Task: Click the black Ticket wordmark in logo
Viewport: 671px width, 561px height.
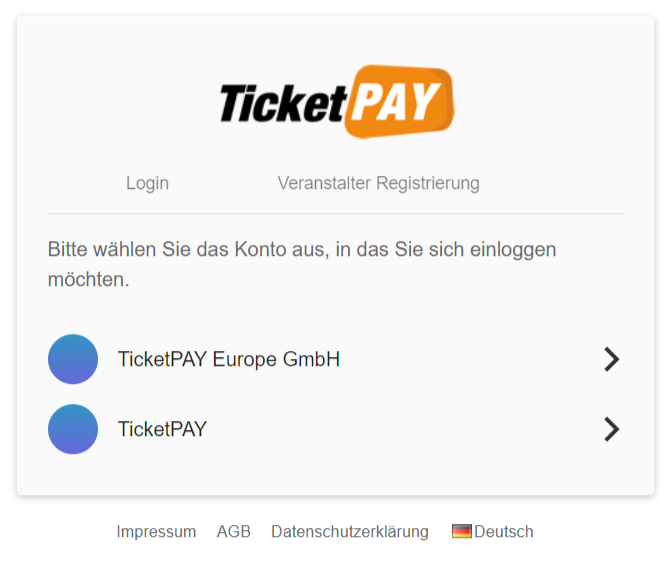Action: pyautogui.click(x=282, y=103)
